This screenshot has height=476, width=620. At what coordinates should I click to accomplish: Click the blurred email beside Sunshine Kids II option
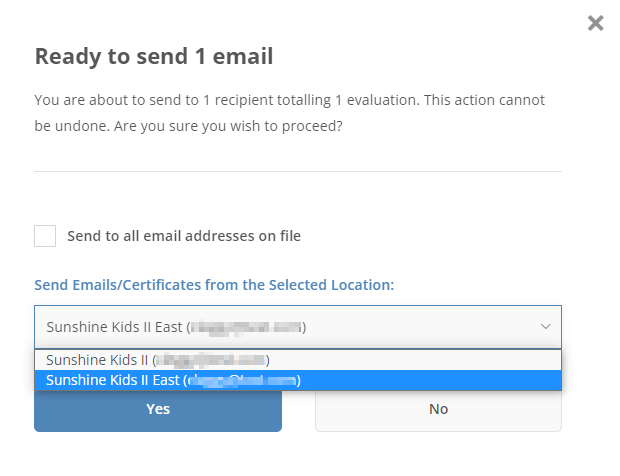click(211, 360)
